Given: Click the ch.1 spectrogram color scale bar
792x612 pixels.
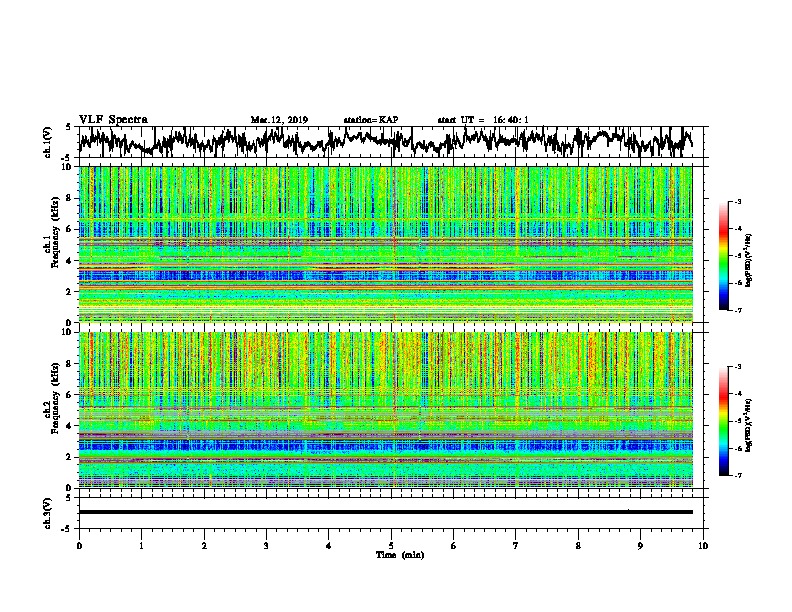Looking at the screenshot, I should 724,256.
